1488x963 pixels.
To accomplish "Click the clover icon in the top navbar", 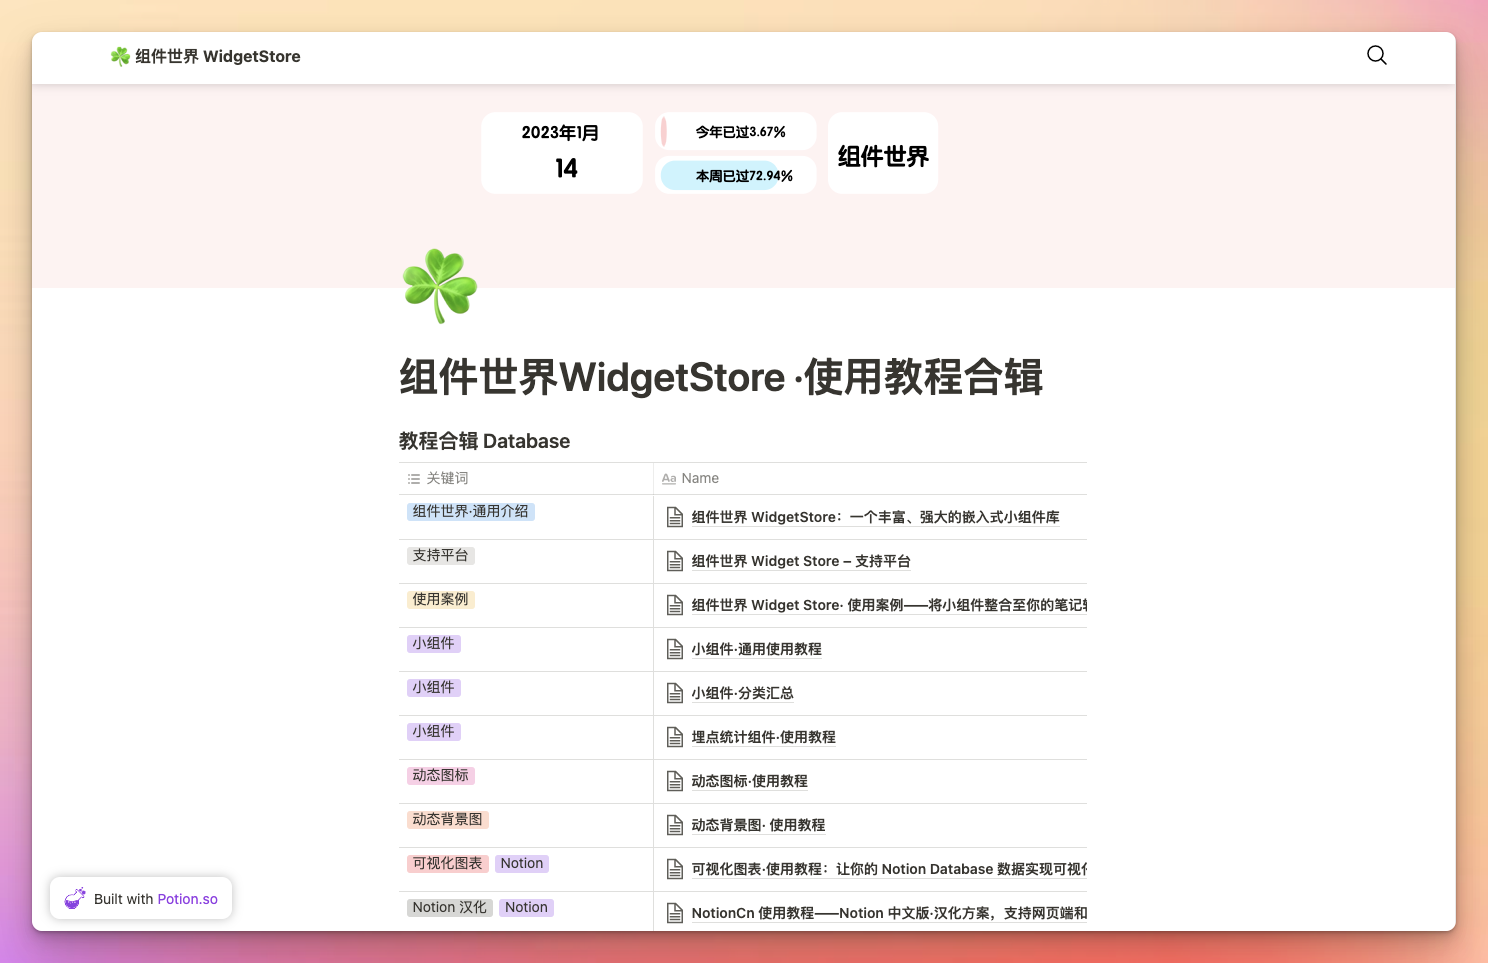I will pos(118,56).
